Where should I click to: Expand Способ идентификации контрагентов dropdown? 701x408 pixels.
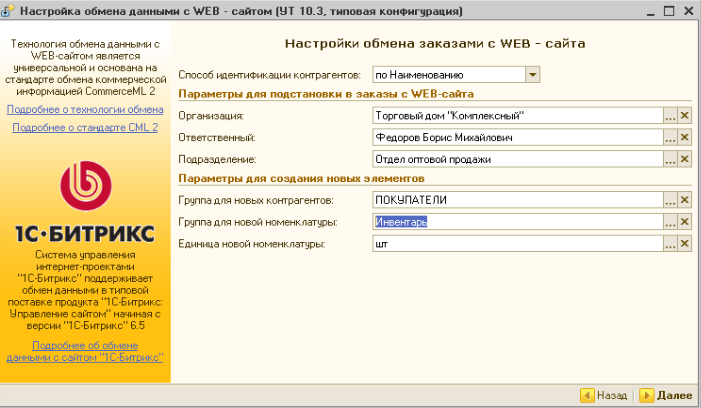[532, 74]
